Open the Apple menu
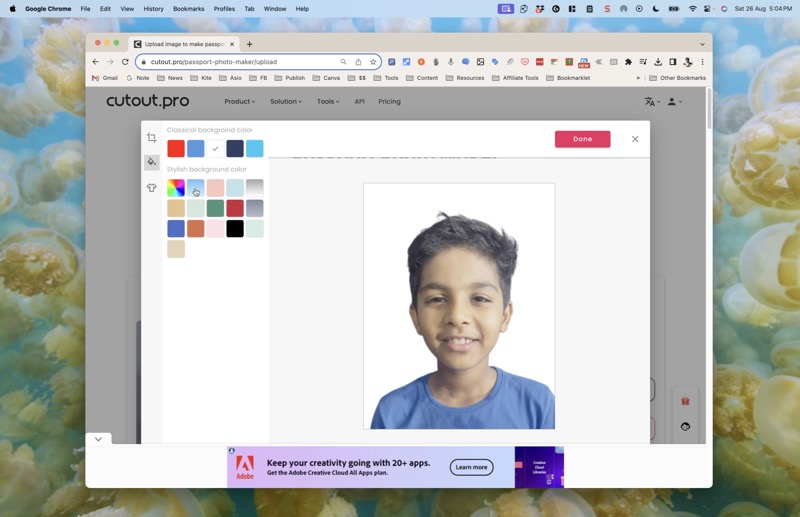Viewport: 800px width, 517px height. click(13, 9)
